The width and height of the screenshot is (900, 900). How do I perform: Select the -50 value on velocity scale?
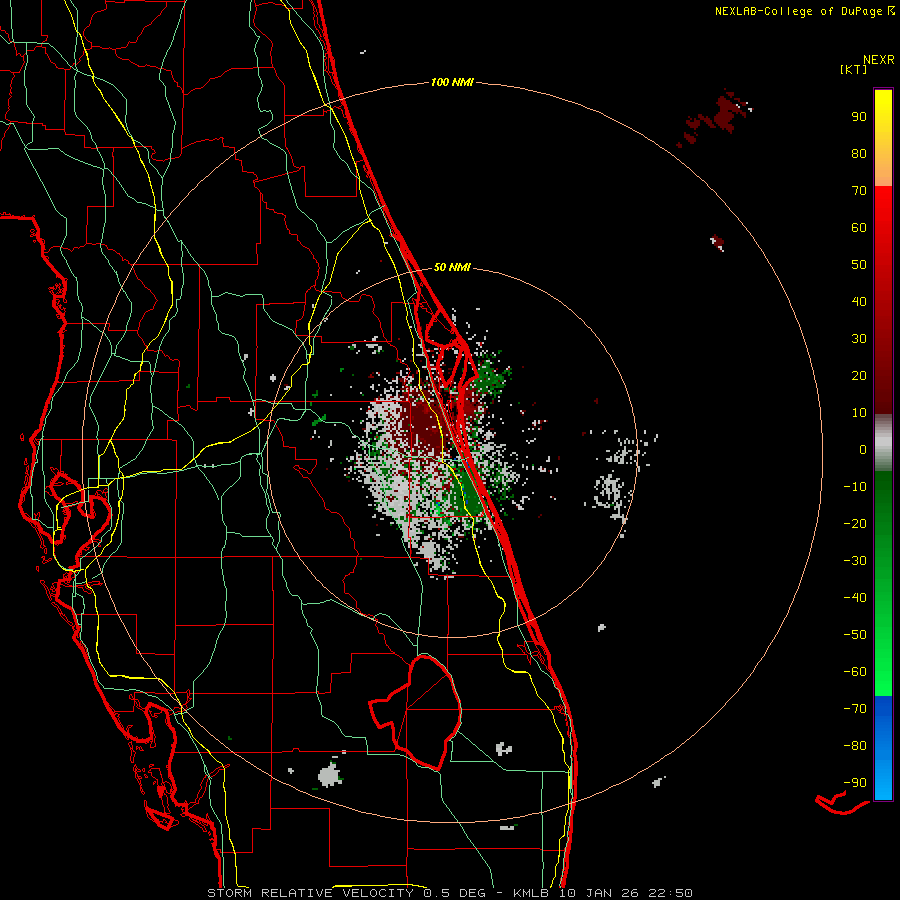855,635
